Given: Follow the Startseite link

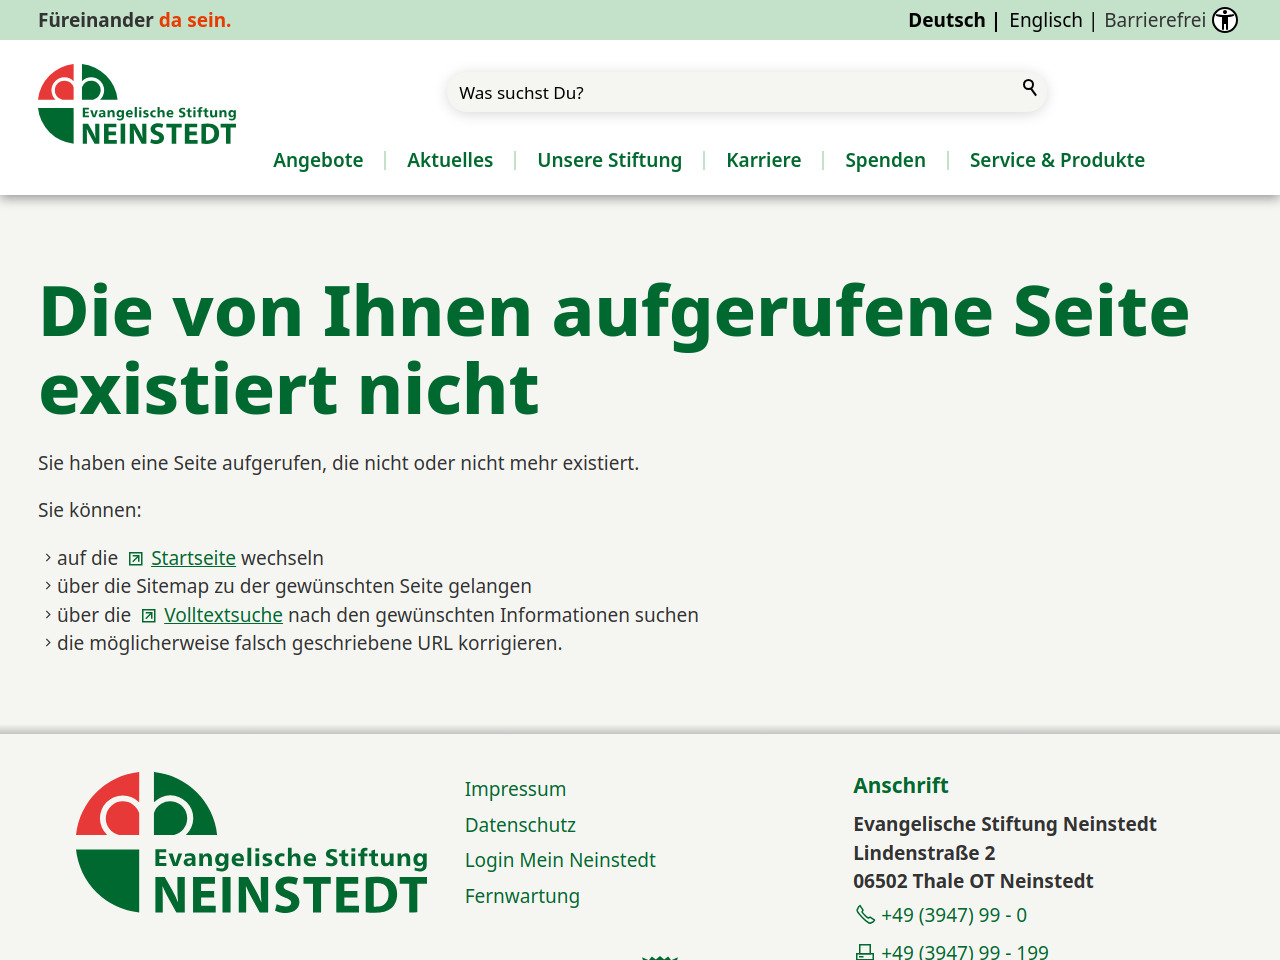Looking at the screenshot, I should [193, 558].
